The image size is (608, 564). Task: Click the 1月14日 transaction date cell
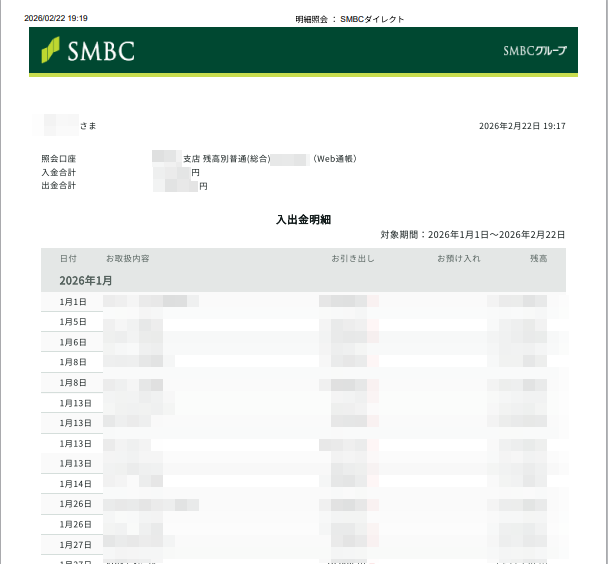pos(75,484)
